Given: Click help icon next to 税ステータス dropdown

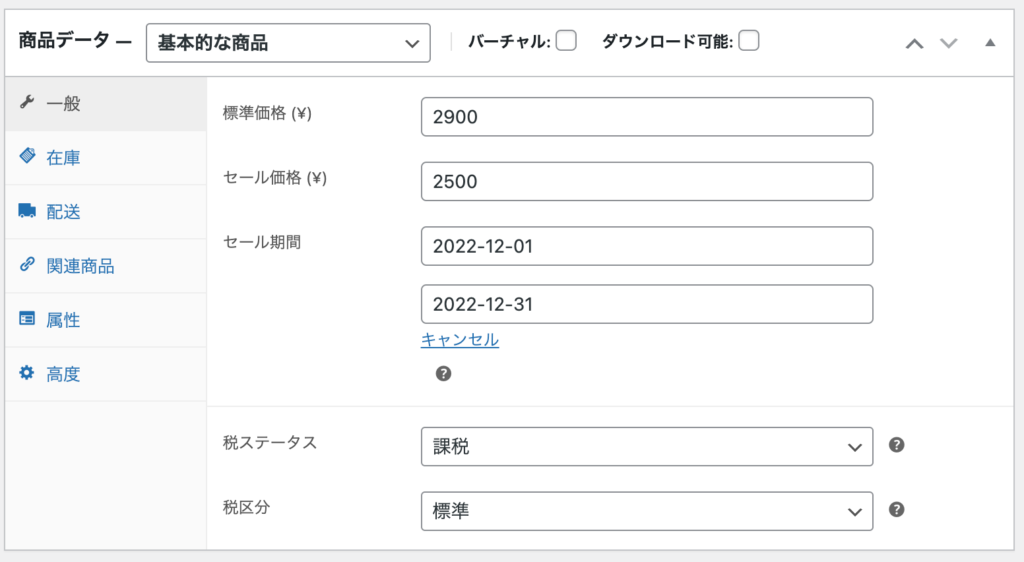Looking at the screenshot, I should tap(897, 445).
